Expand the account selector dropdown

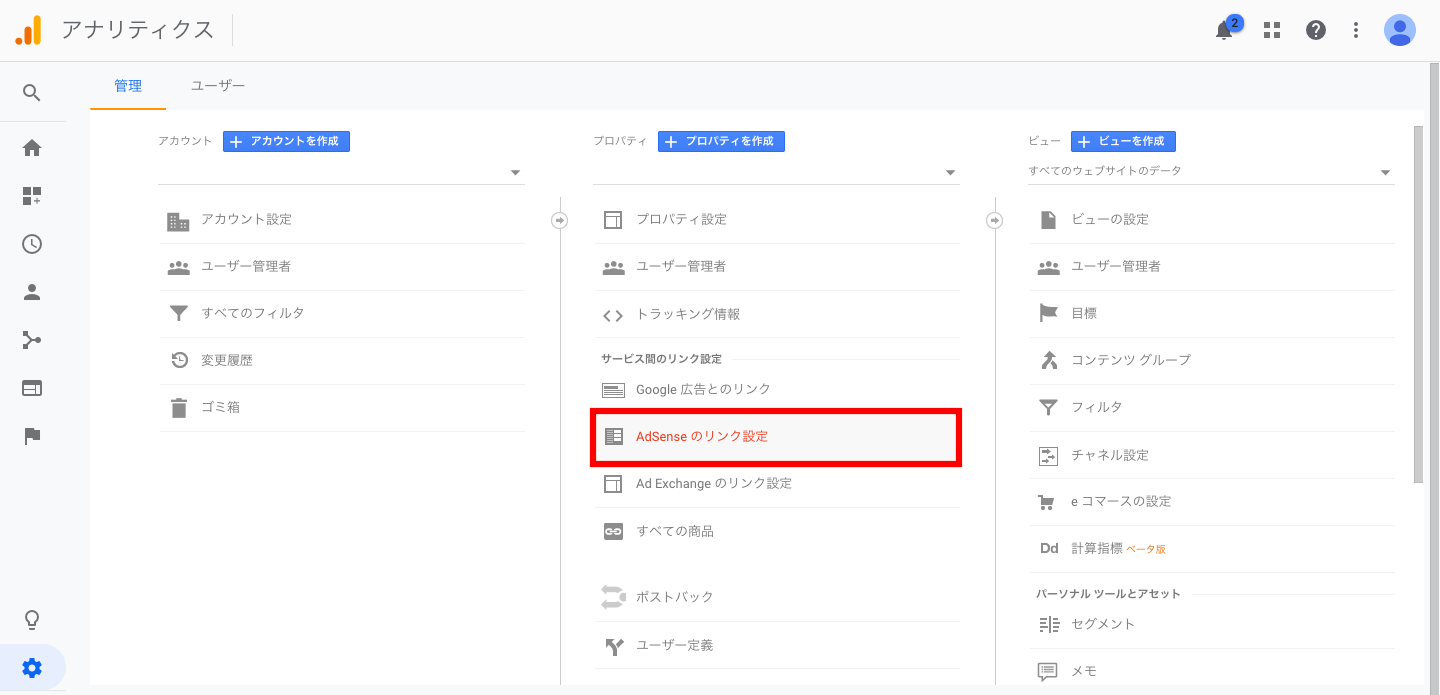coord(341,172)
